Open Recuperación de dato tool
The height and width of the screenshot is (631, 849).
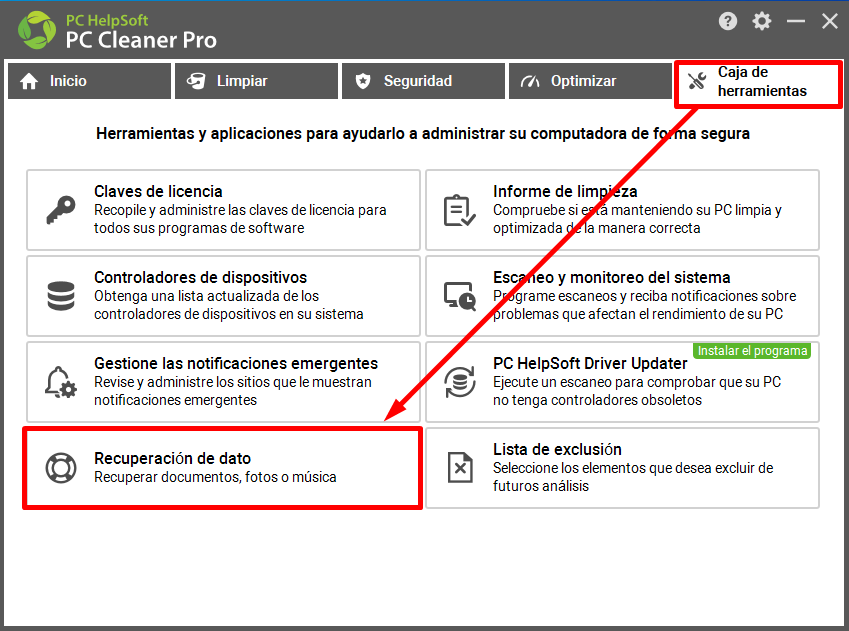223,468
